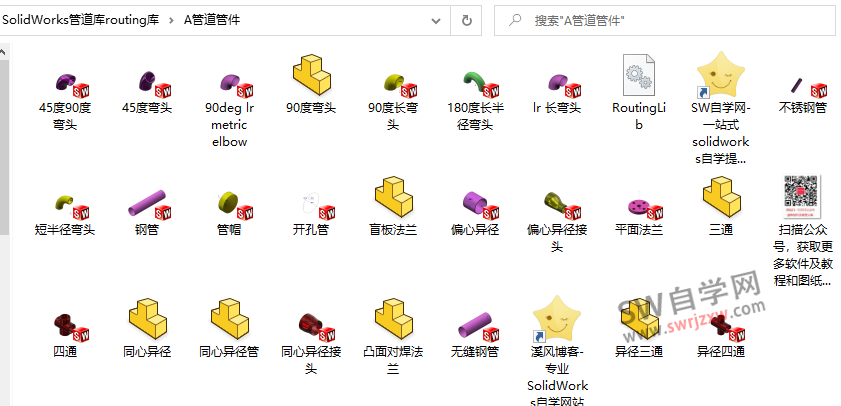
Task: Click the file name label 四通
Action: coord(65,352)
